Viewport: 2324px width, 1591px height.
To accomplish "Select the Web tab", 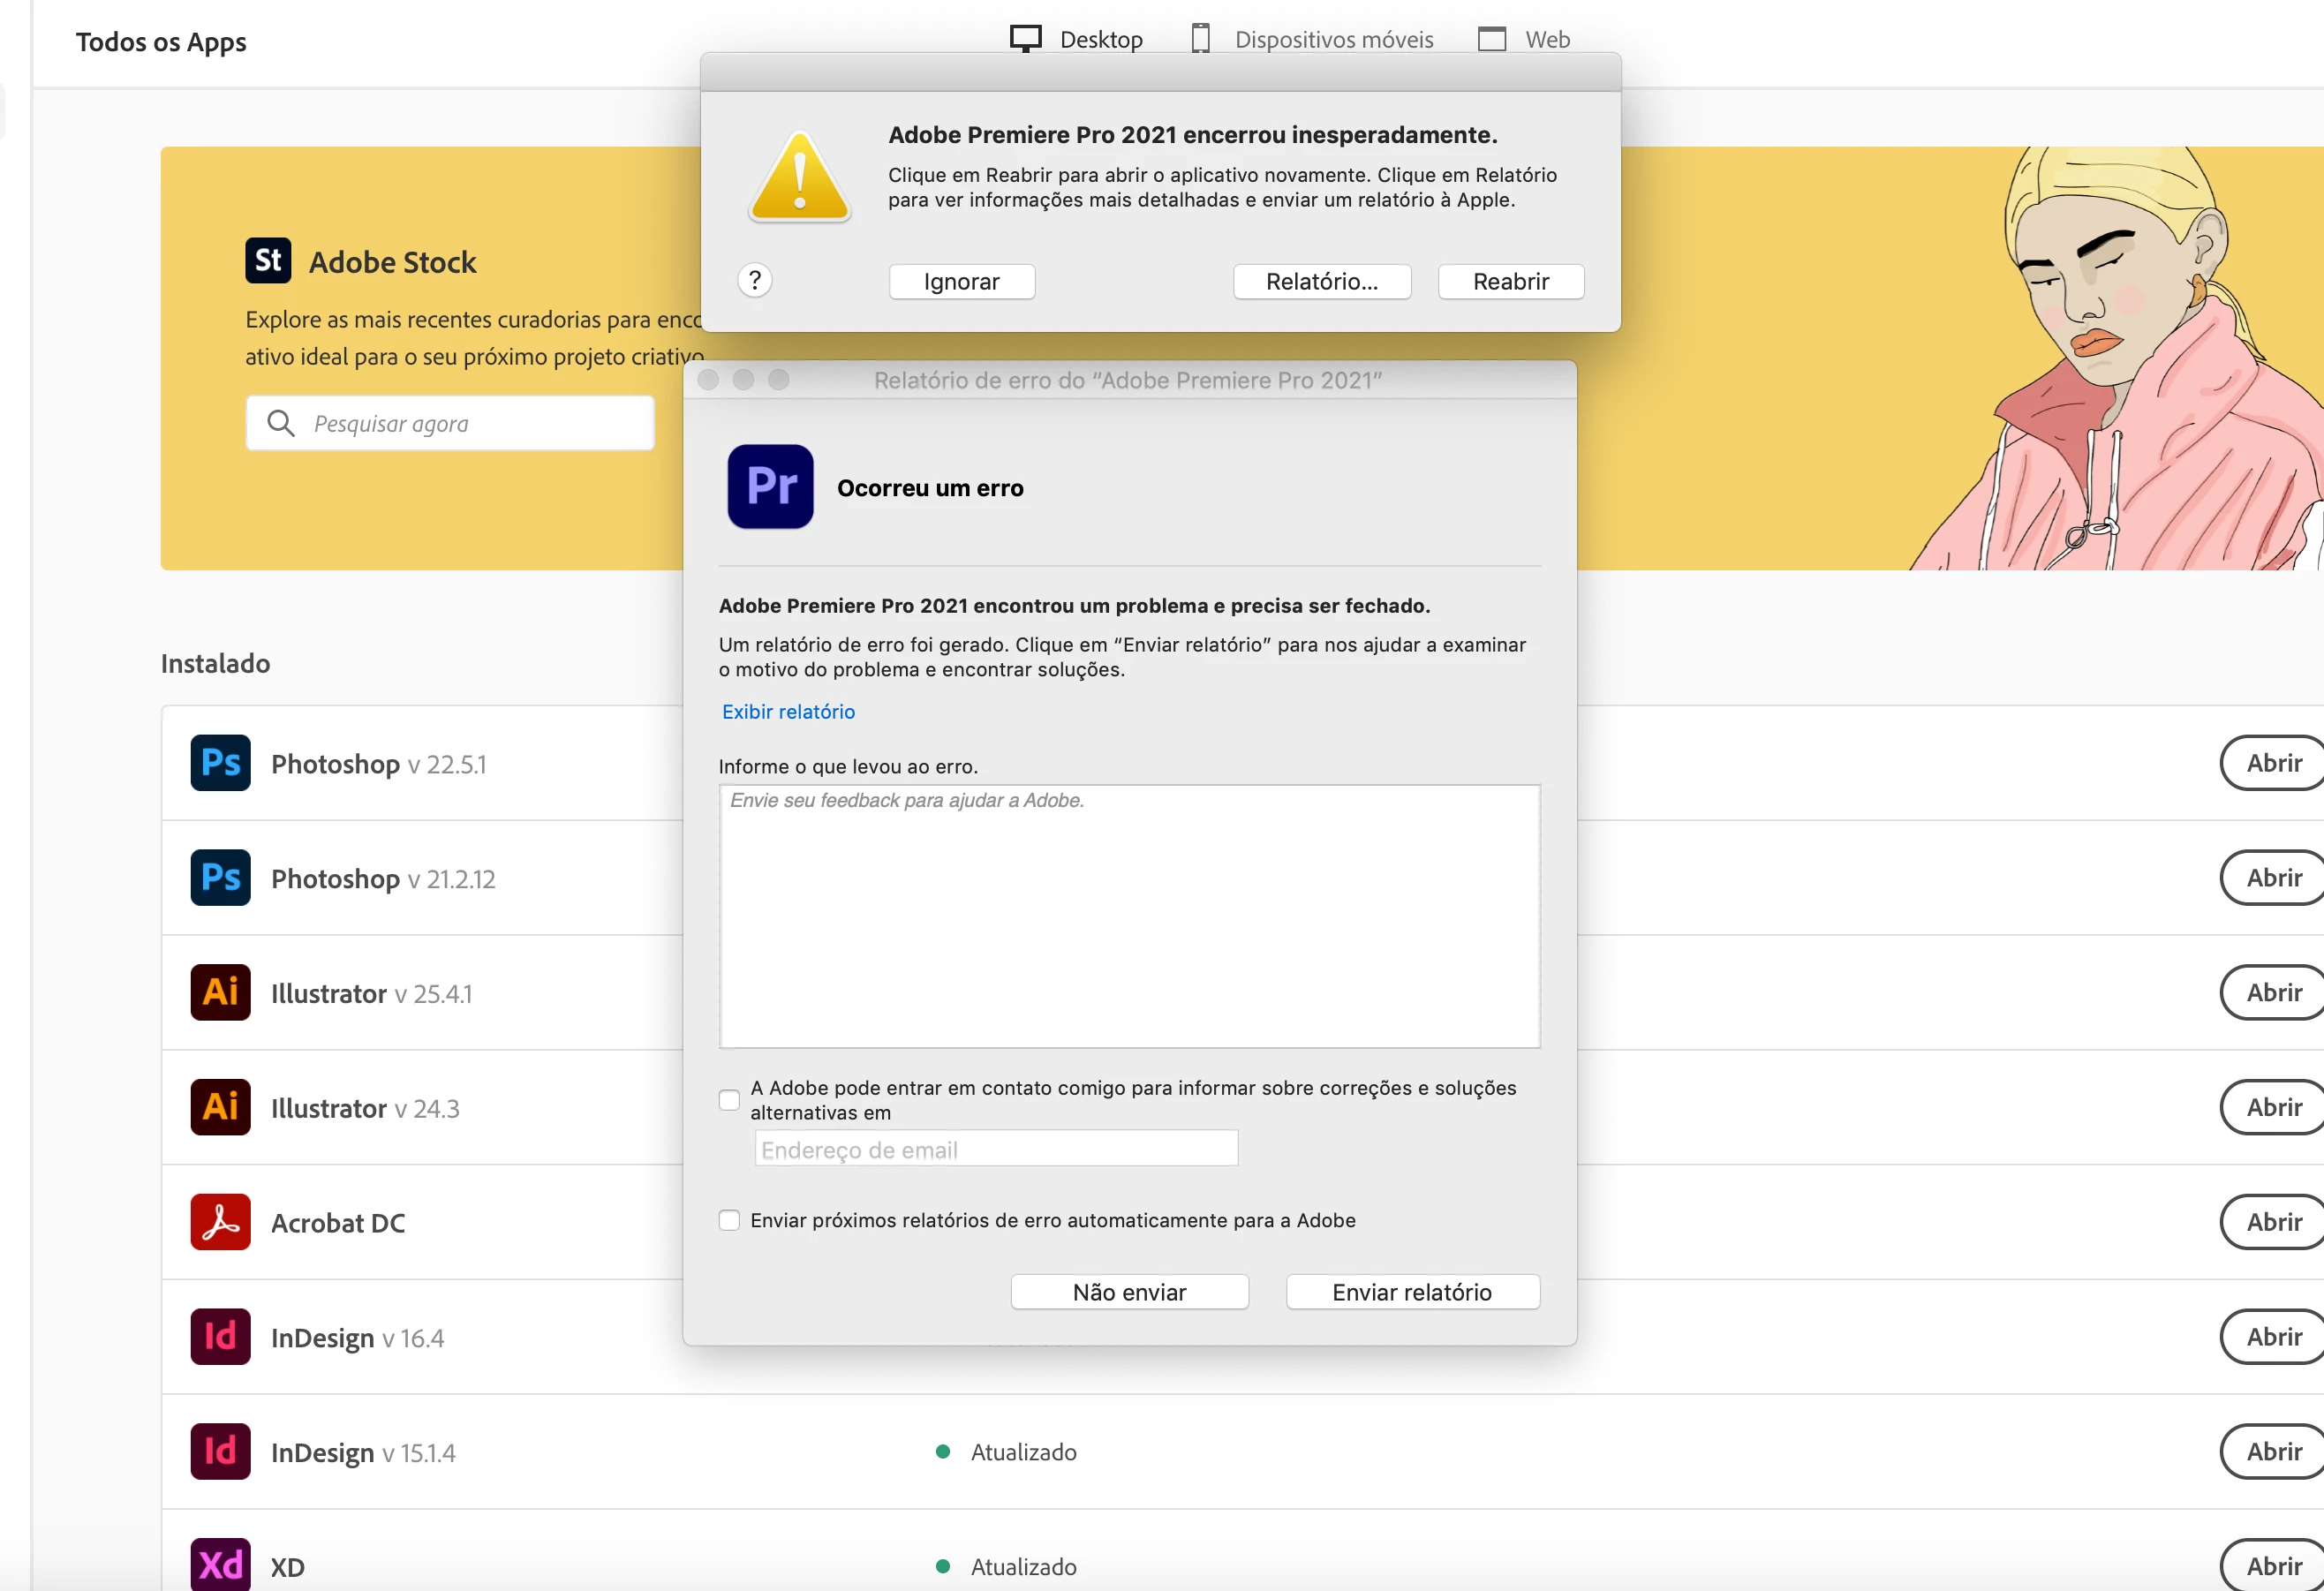I will 1524,39.
